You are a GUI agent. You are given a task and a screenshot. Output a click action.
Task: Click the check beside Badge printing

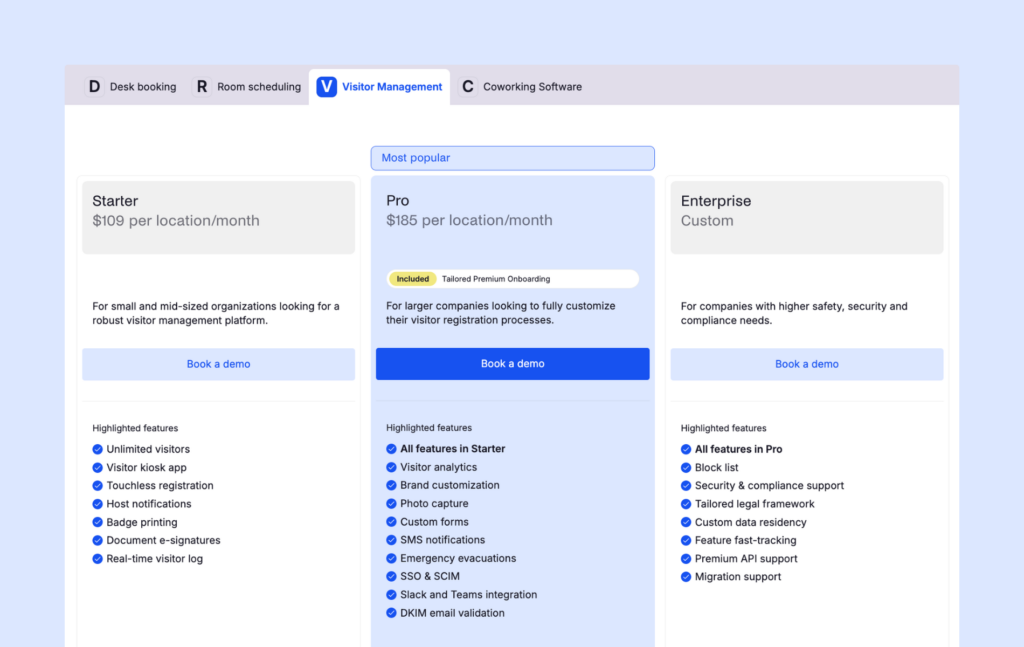coord(98,522)
